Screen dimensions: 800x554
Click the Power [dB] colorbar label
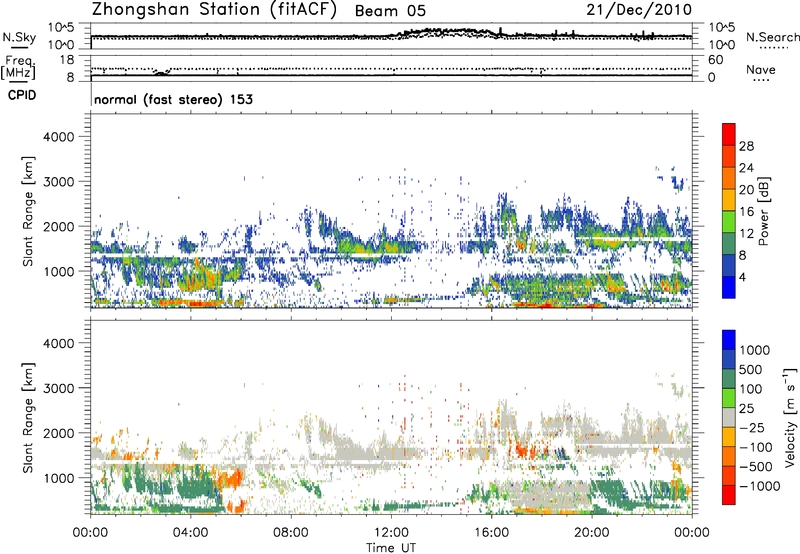pos(763,211)
